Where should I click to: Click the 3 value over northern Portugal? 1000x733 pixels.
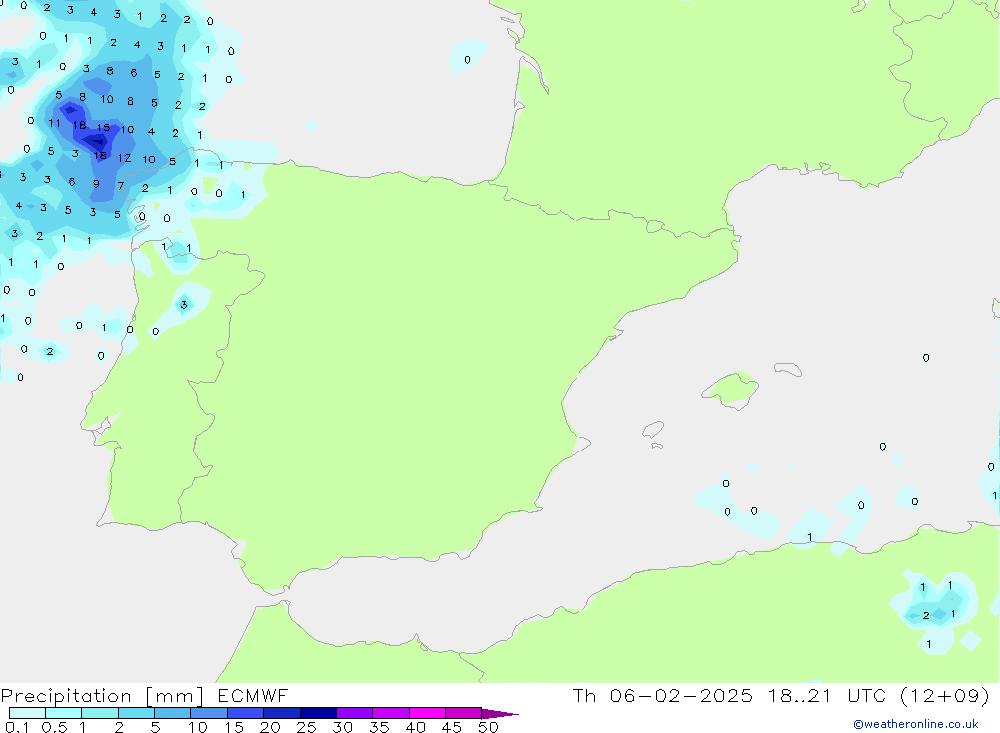[x=184, y=305]
